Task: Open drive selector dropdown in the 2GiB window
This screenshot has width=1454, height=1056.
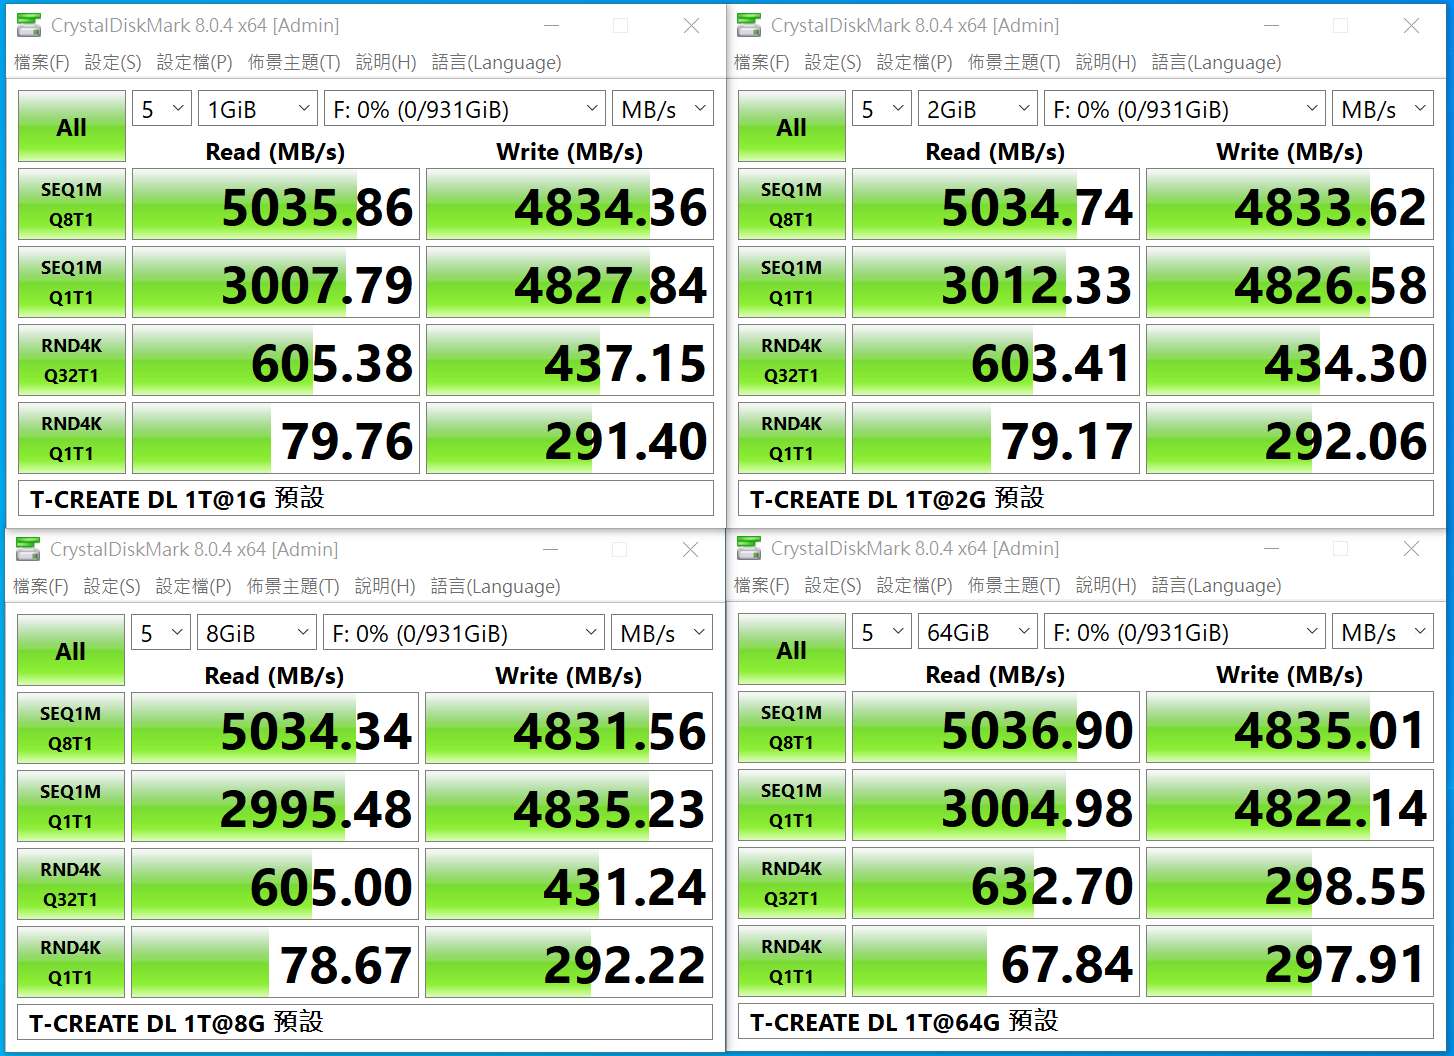Action: pos(1185,109)
